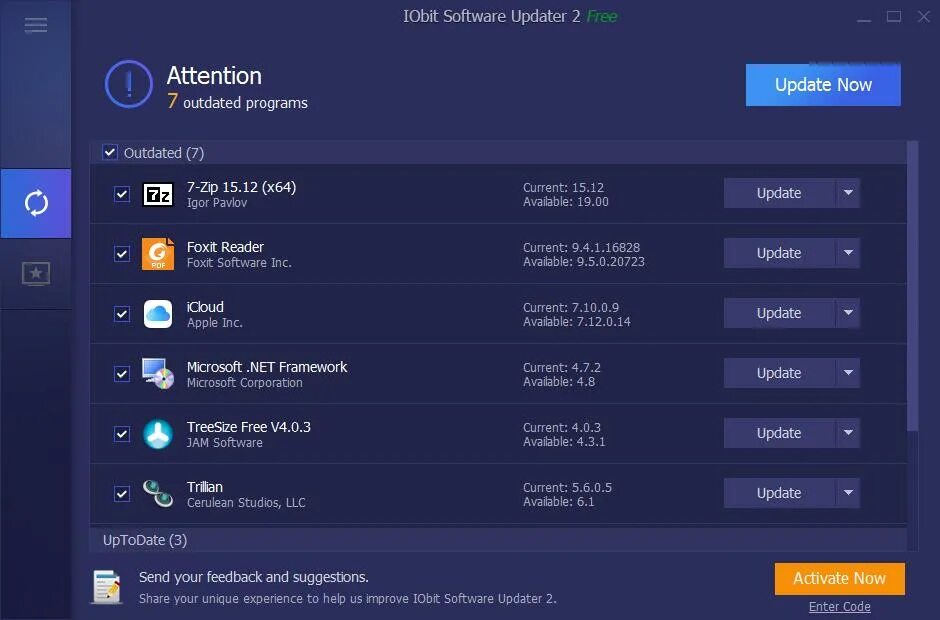
Task: Open the iCloud update dropdown arrow
Action: (848, 313)
